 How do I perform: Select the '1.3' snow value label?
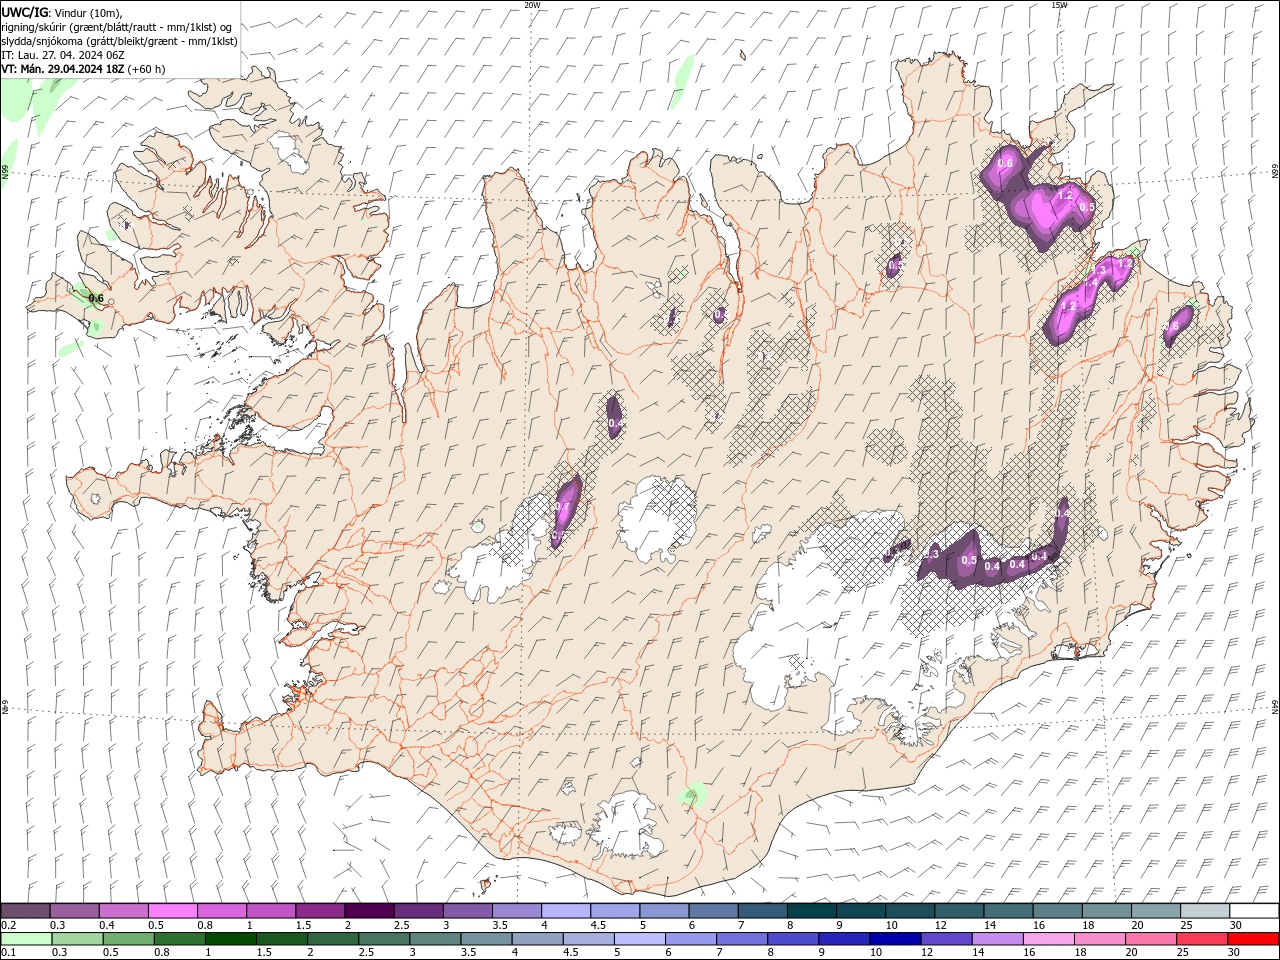[1099, 270]
